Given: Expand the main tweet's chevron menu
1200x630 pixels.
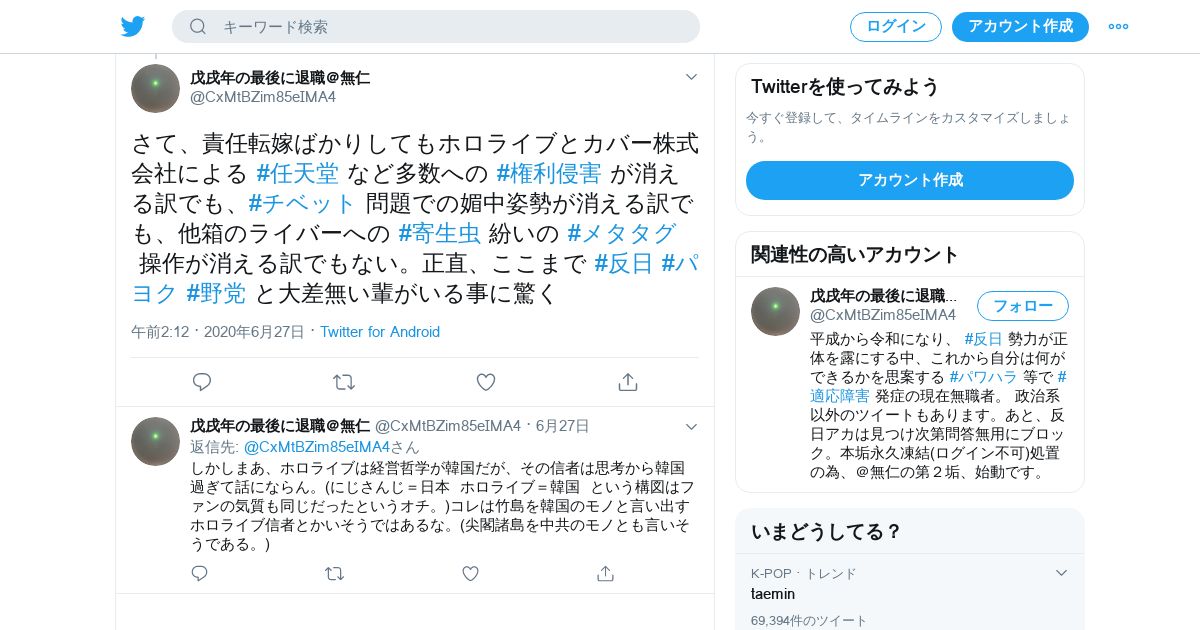Looking at the screenshot, I should pyautogui.click(x=691, y=77).
